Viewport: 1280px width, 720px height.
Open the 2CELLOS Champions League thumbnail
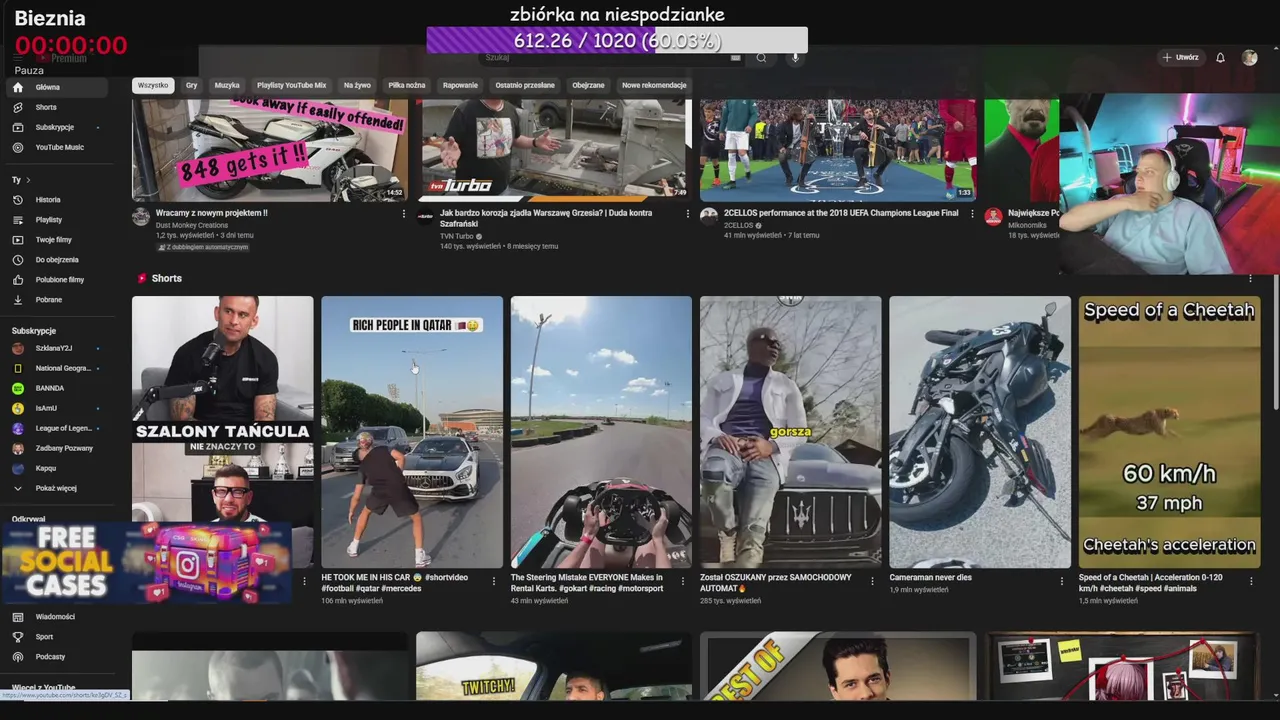tap(838, 150)
